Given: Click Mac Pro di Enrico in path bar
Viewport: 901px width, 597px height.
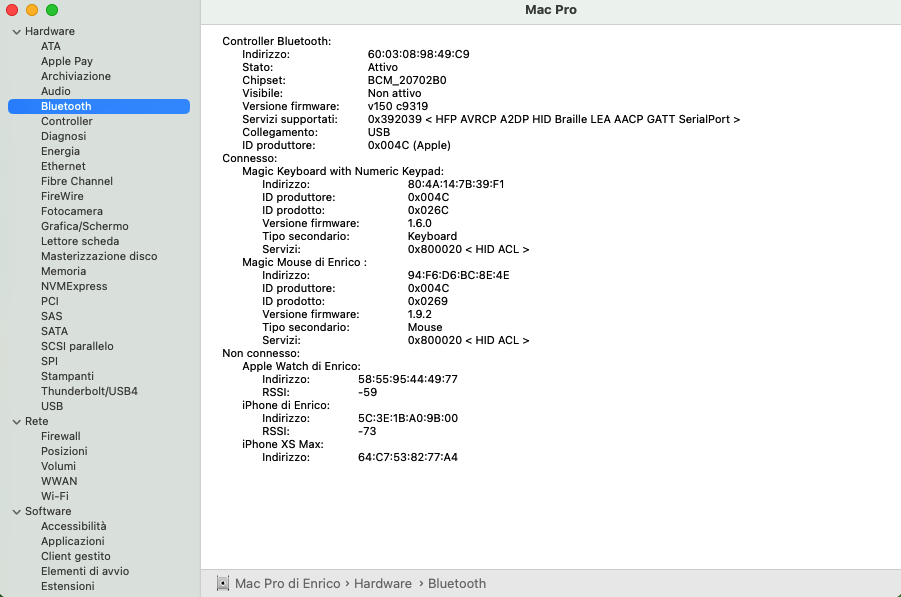Looking at the screenshot, I should (287, 583).
